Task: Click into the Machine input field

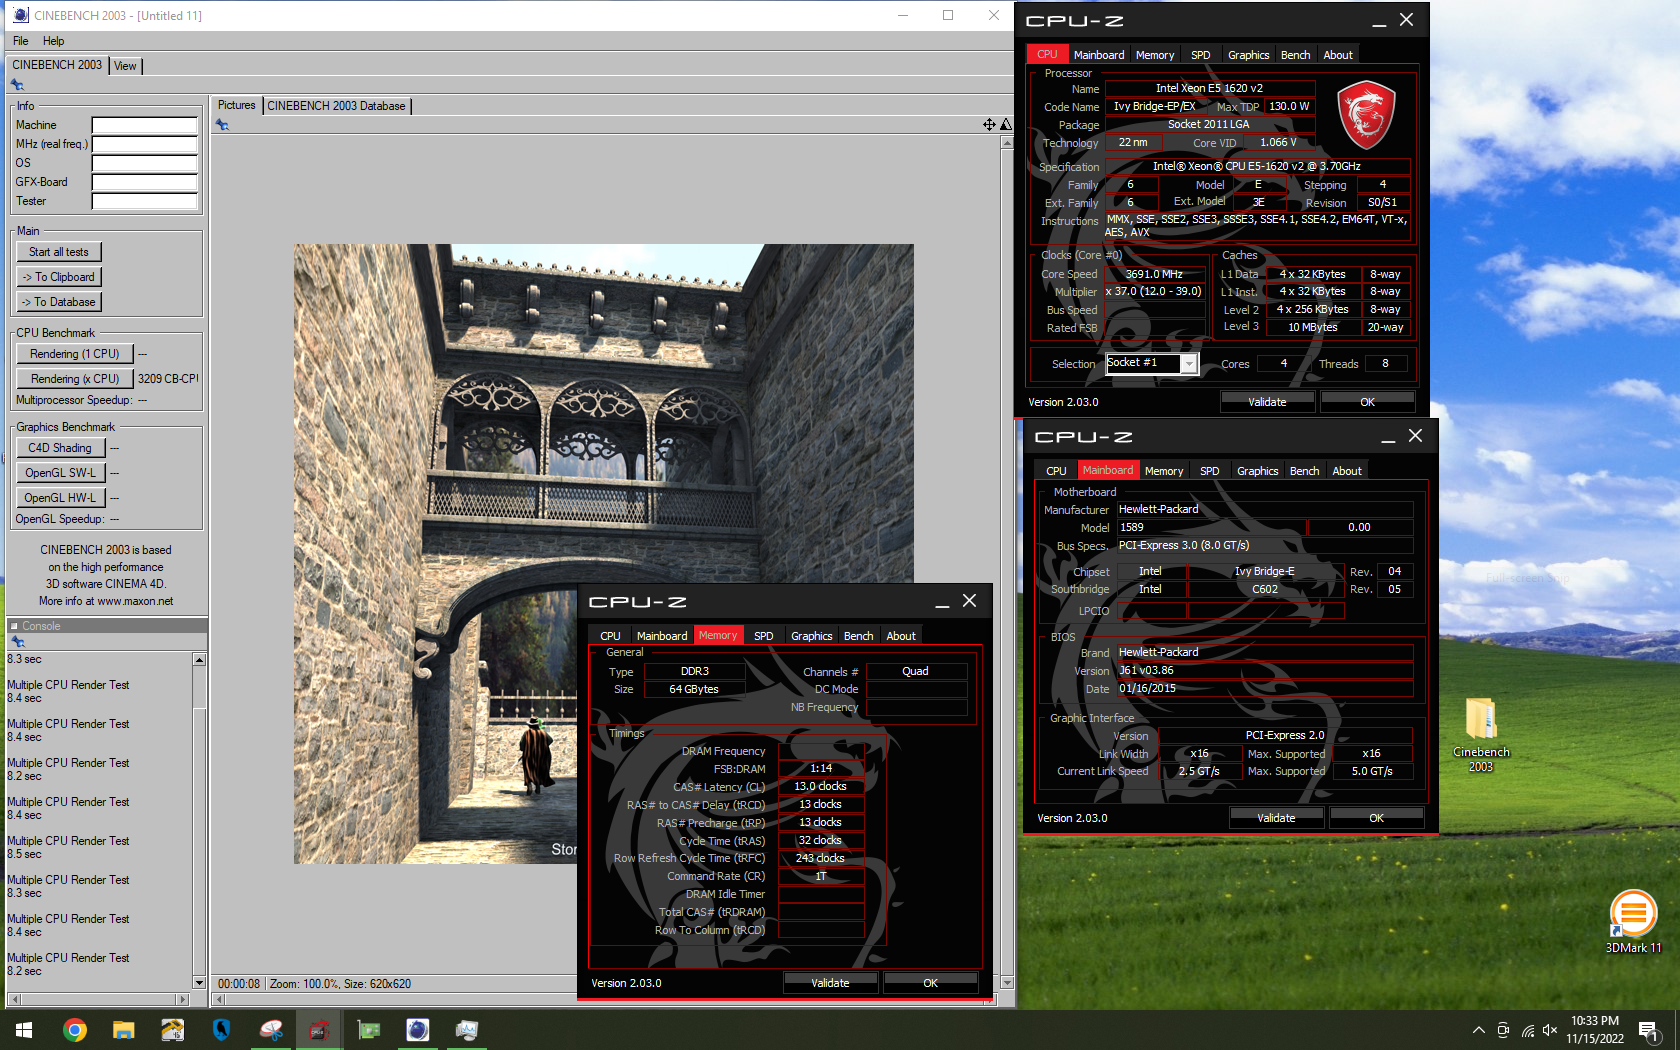Action: tap(145, 125)
